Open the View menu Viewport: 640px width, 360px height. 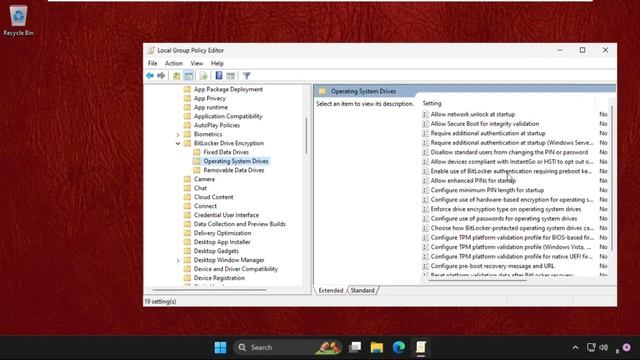197,63
